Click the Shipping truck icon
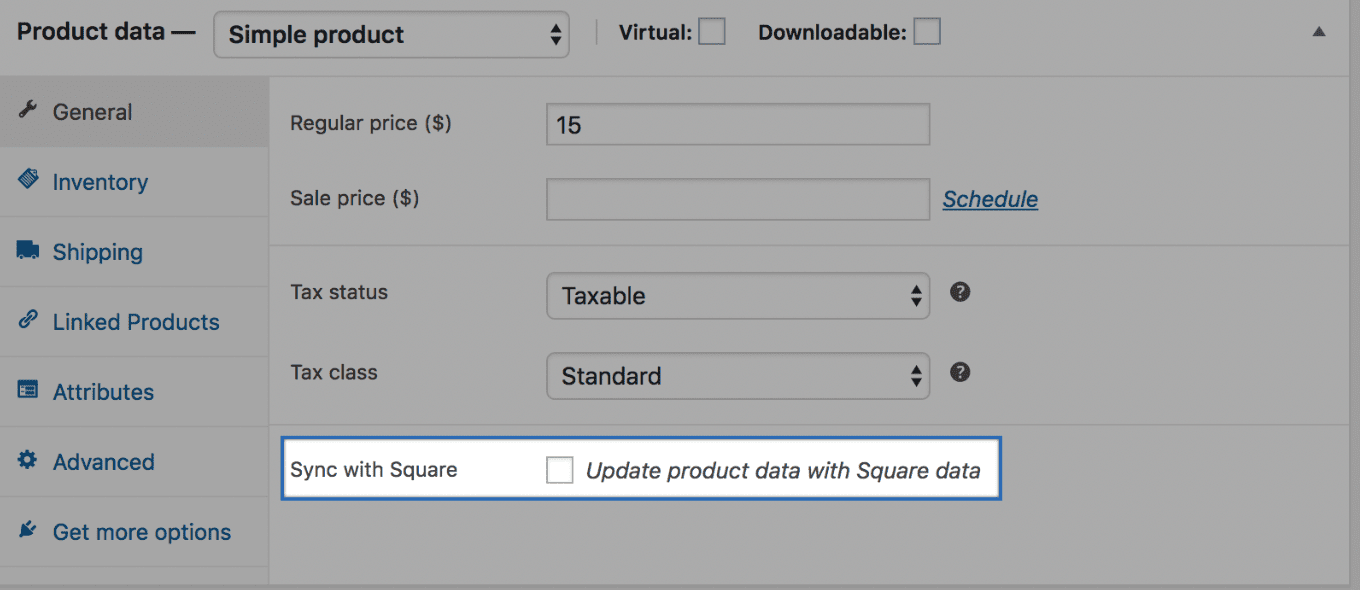Viewport: 1360px width, 590px height. (28, 250)
